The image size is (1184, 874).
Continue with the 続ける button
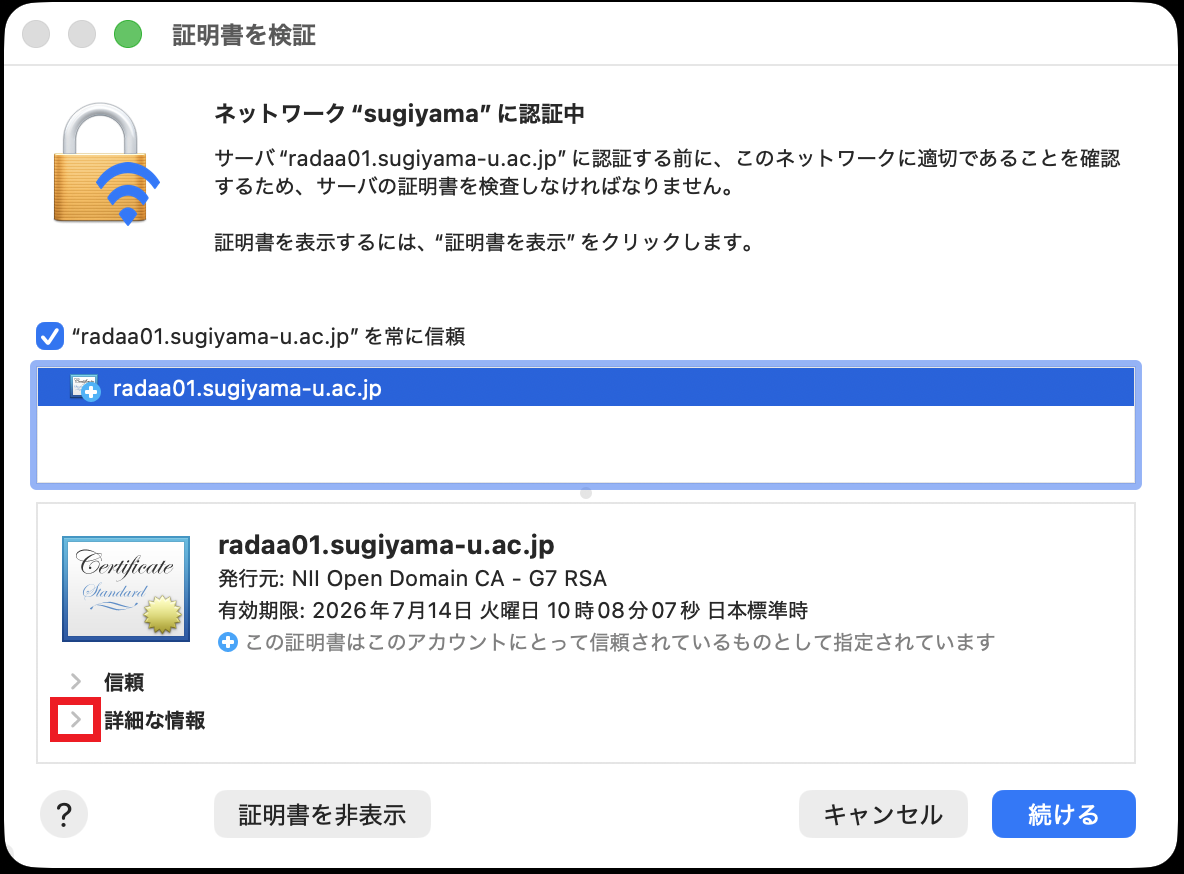click(1063, 814)
